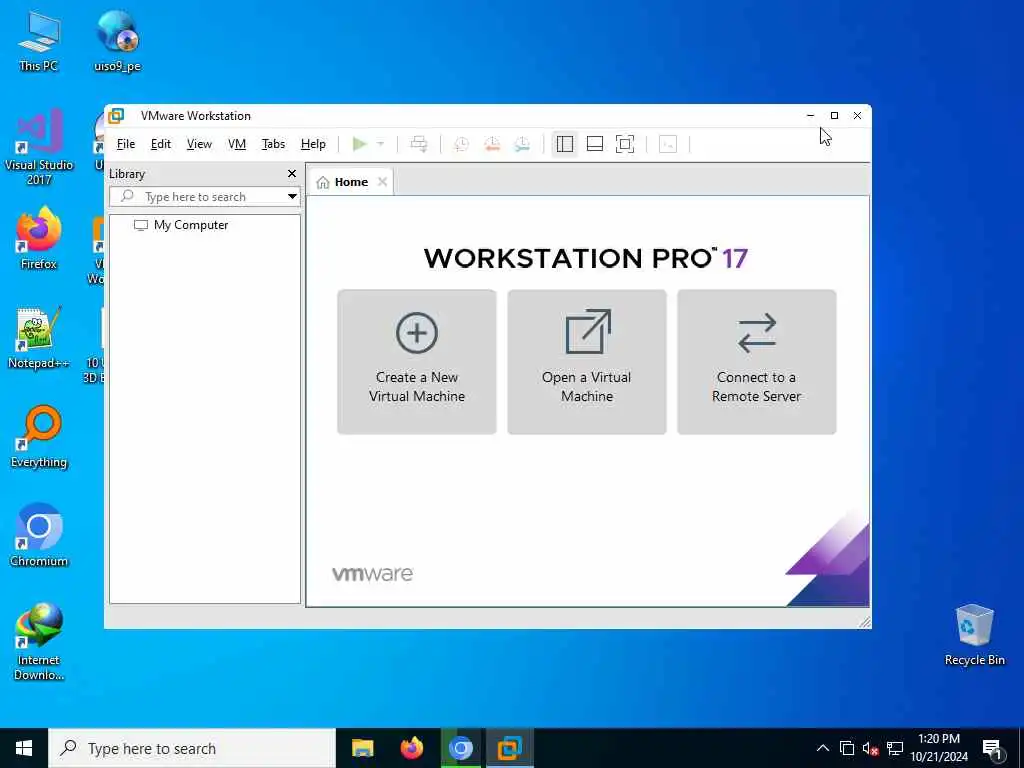This screenshot has width=1024, height=768.
Task: Click VMware Workstation taskbar button
Action: click(509, 748)
